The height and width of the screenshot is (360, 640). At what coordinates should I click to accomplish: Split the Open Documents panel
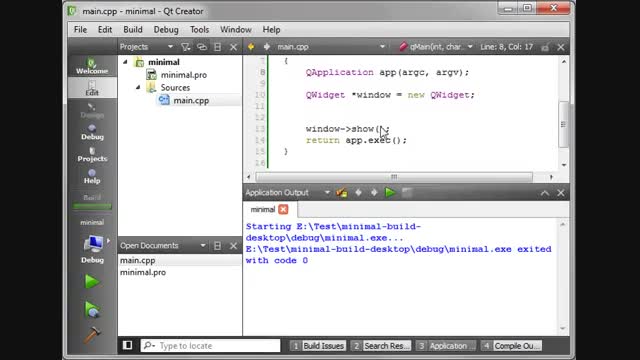coord(218,246)
